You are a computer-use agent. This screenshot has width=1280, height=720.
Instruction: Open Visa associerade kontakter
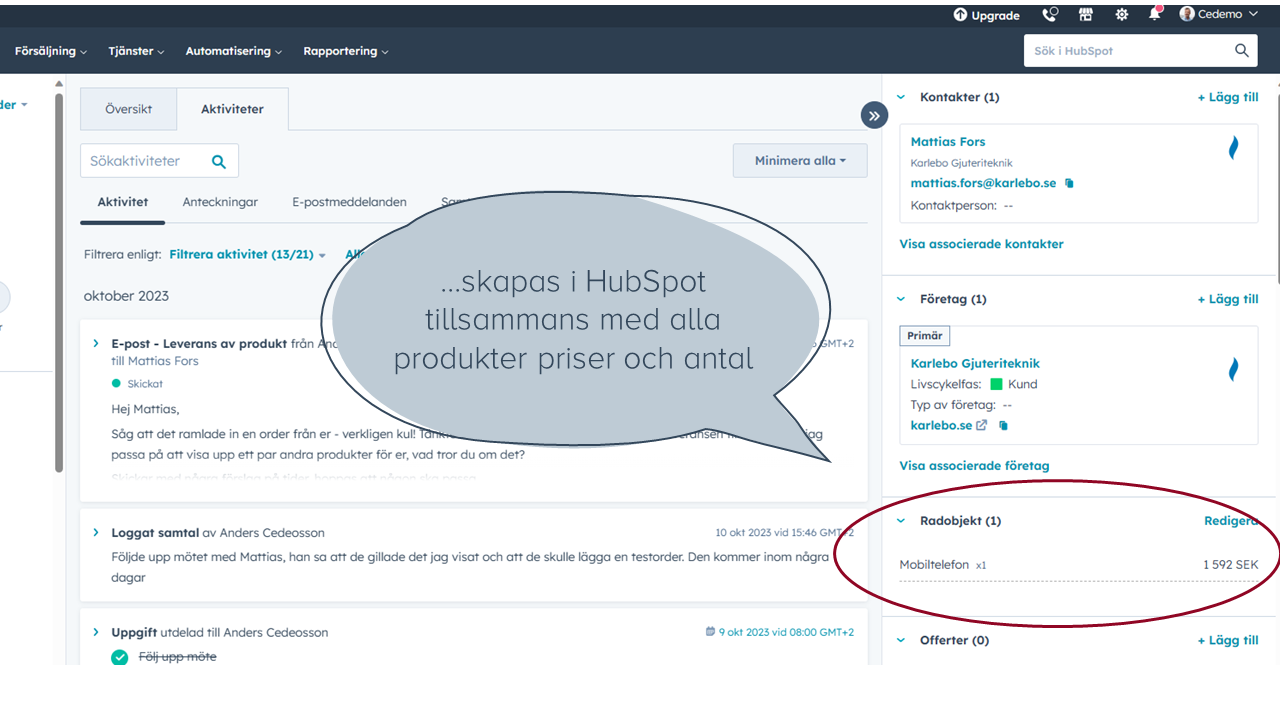[981, 244]
